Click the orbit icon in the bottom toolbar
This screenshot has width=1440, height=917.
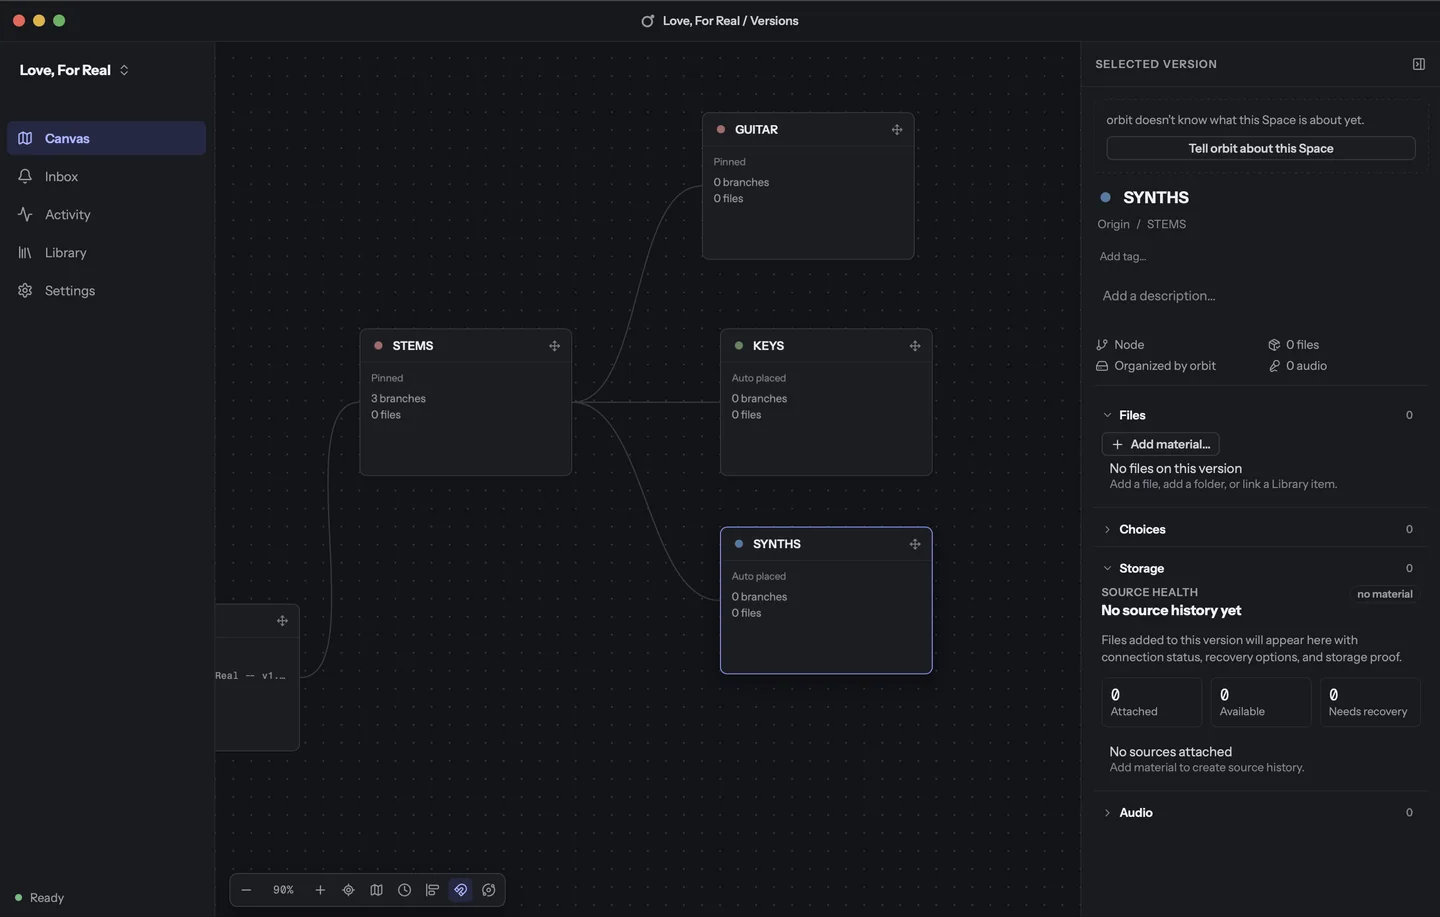click(x=489, y=890)
